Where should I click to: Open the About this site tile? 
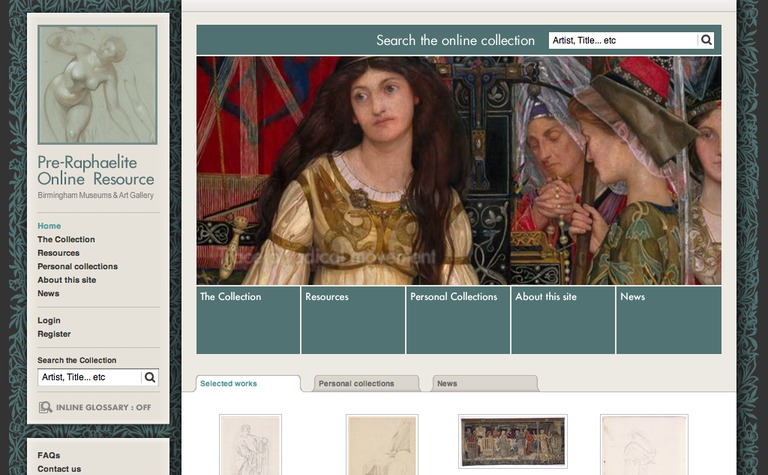(x=563, y=320)
